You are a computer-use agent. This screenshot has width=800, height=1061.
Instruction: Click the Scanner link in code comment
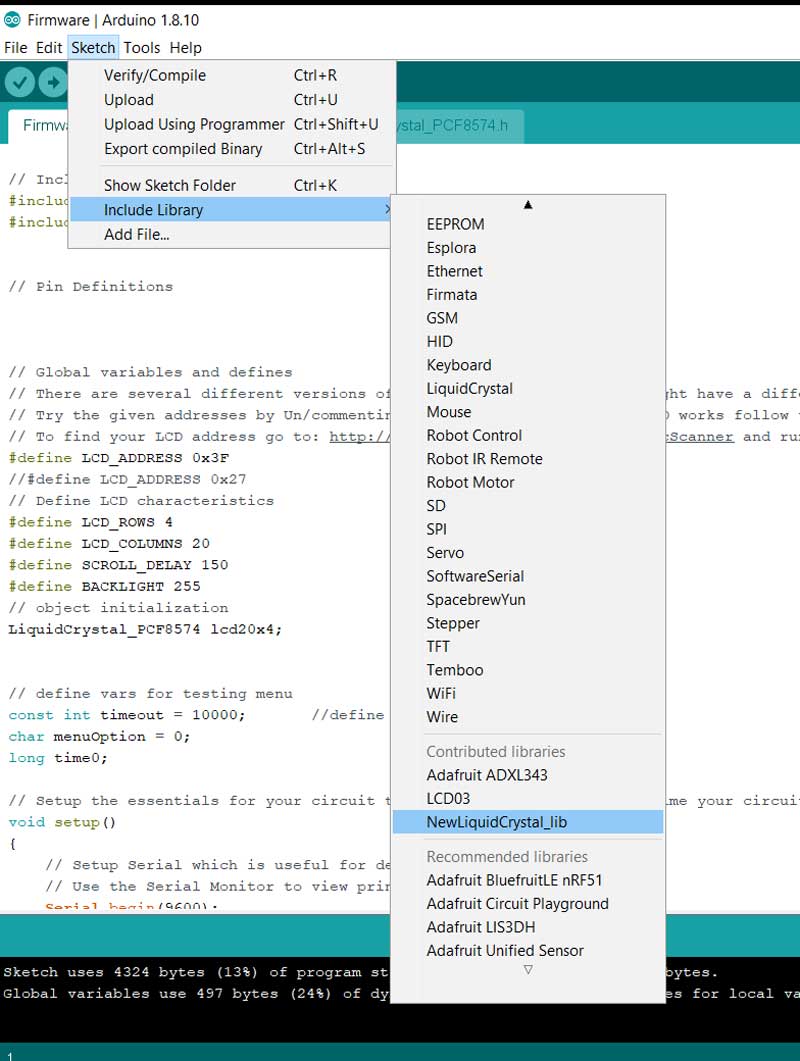(x=700, y=437)
